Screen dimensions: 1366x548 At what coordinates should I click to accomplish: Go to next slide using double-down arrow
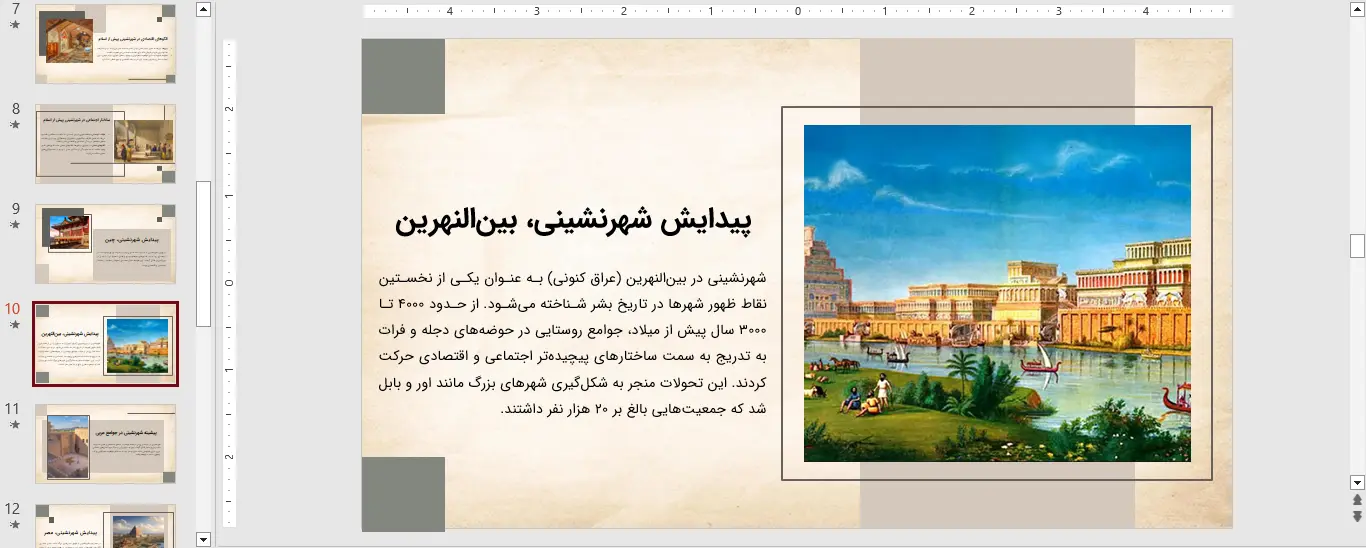click(1357, 515)
